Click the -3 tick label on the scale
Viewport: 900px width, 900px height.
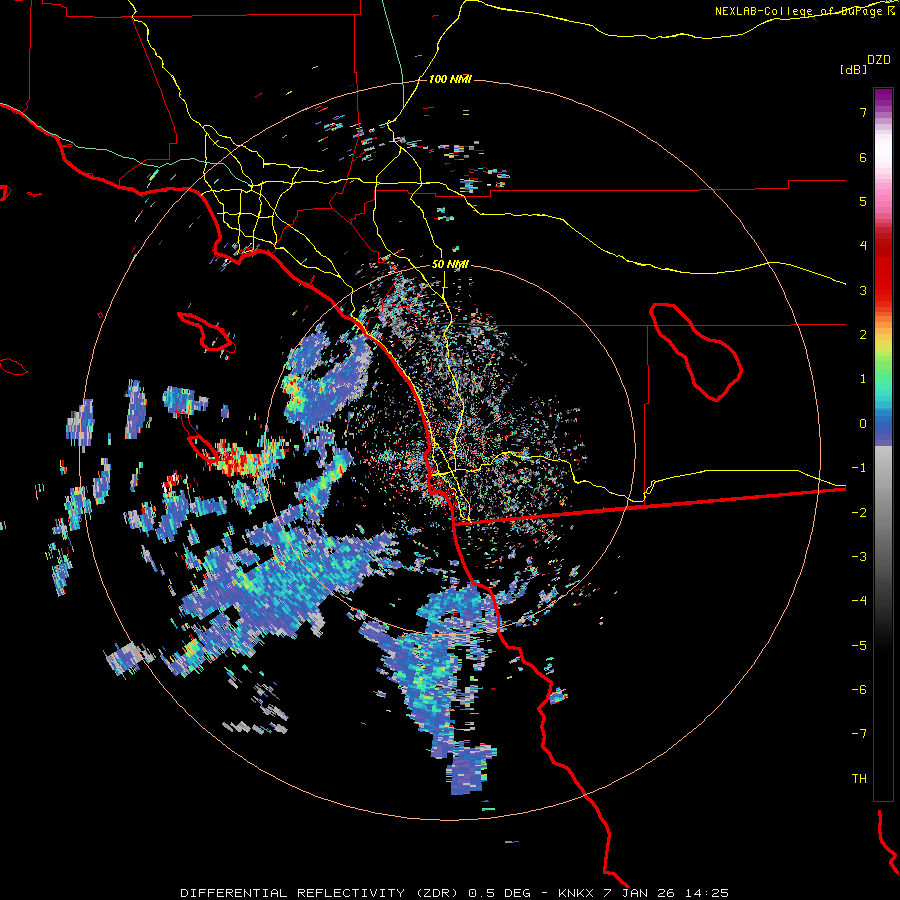coord(859,557)
